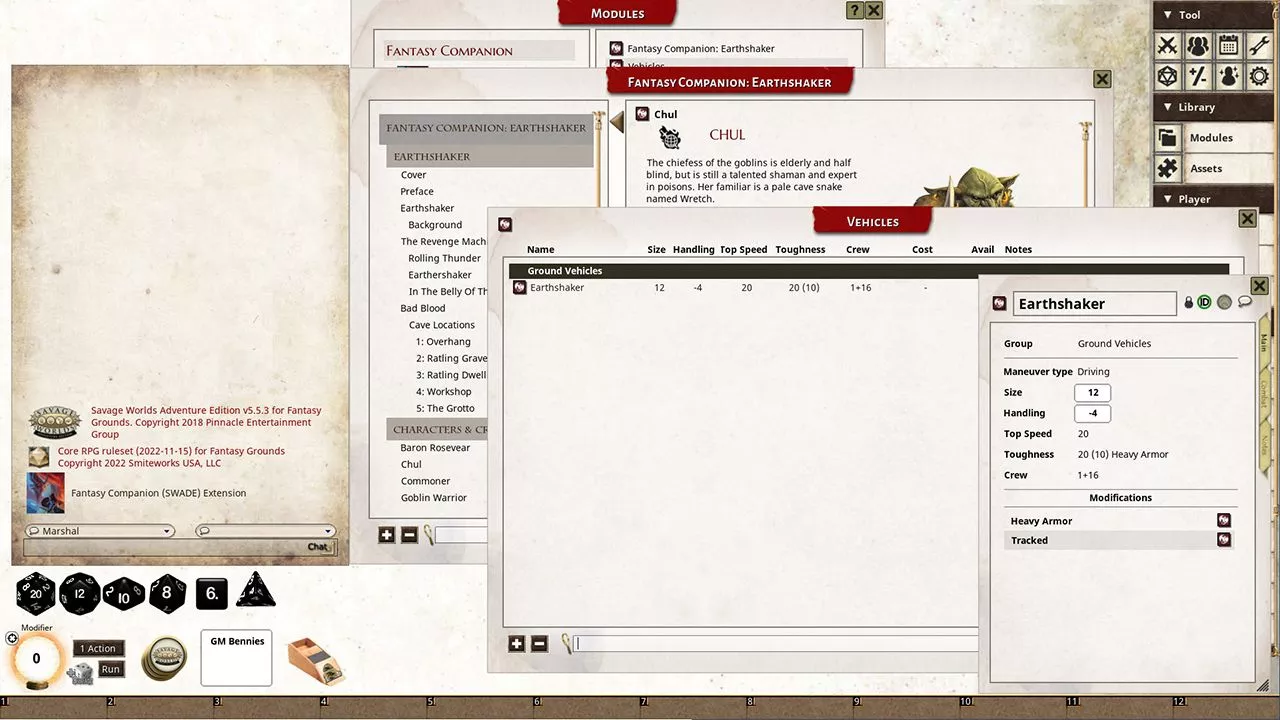
Task: Click the speech bubble icon on Earthshaker sheet
Action: point(1245,302)
